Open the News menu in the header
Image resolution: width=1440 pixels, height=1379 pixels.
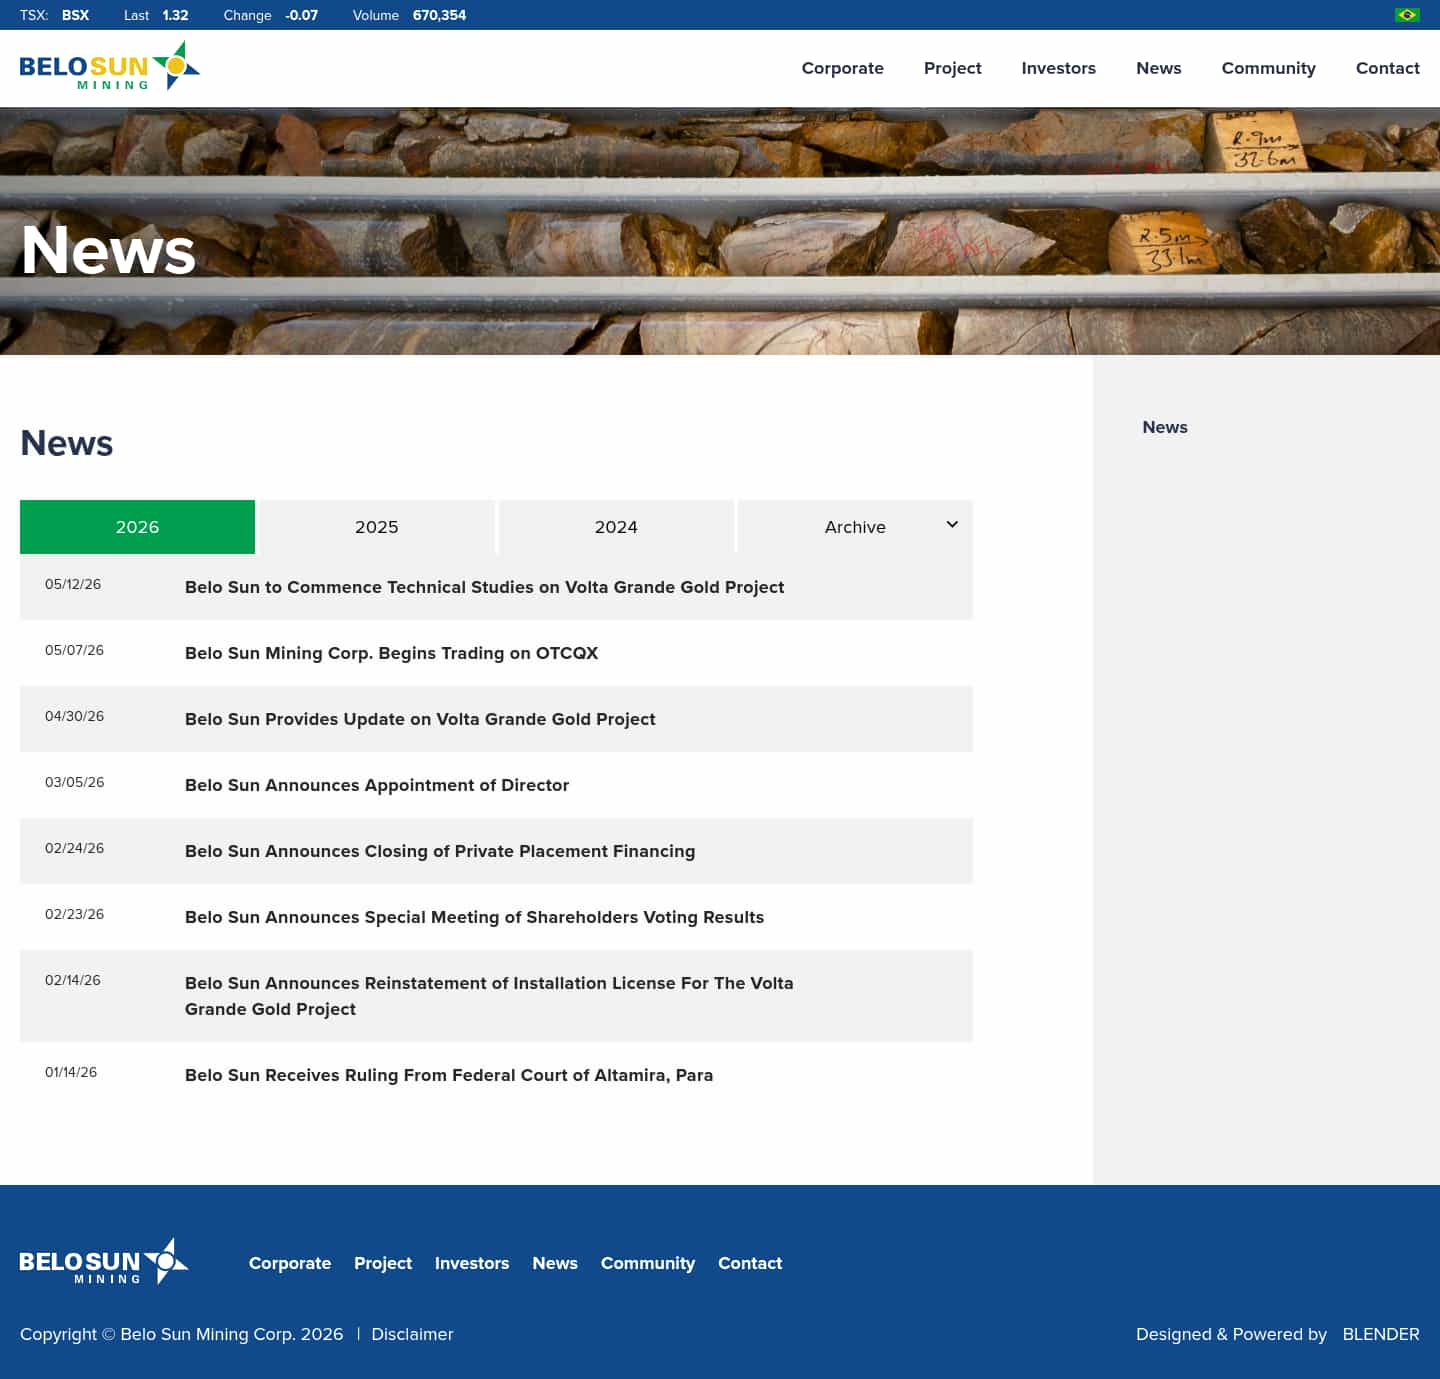click(x=1159, y=68)
